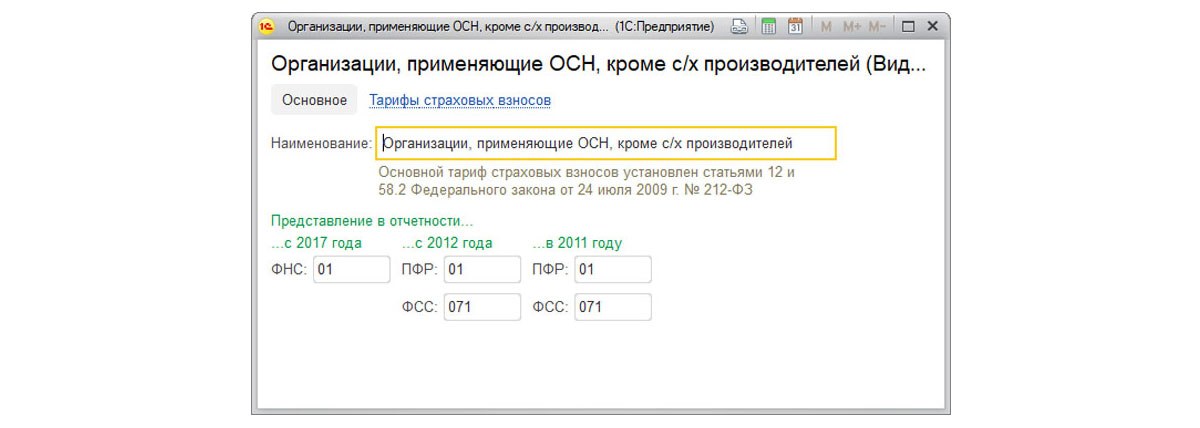Click the print preview icon in title bar

tap(739, 27)
